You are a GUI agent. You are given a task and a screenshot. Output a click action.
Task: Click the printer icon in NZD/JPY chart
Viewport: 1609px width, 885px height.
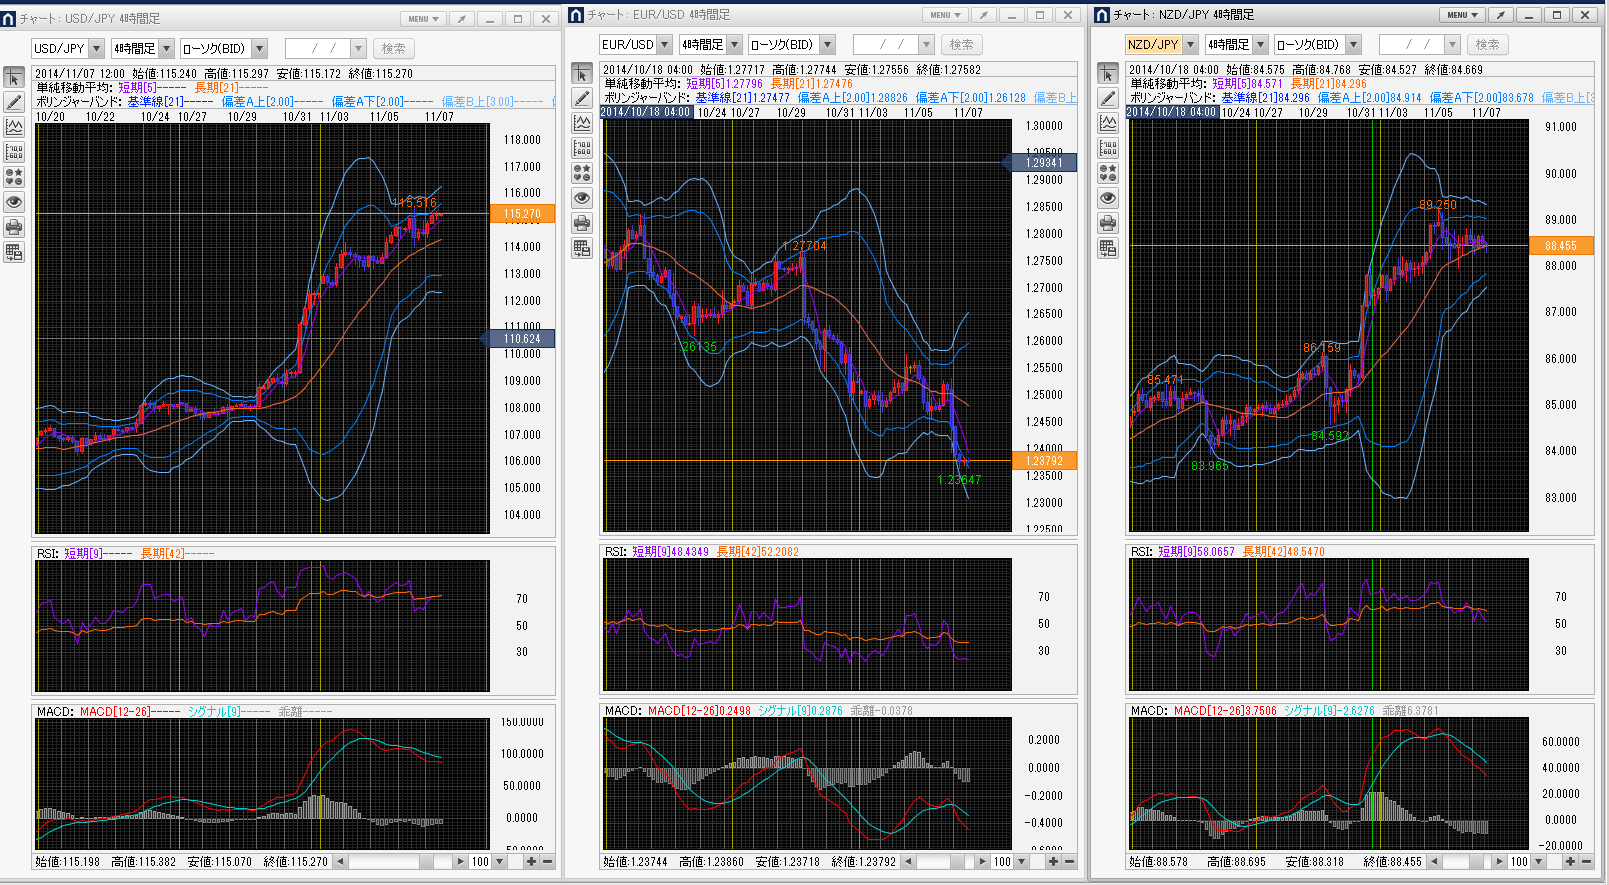point(1108,223)
